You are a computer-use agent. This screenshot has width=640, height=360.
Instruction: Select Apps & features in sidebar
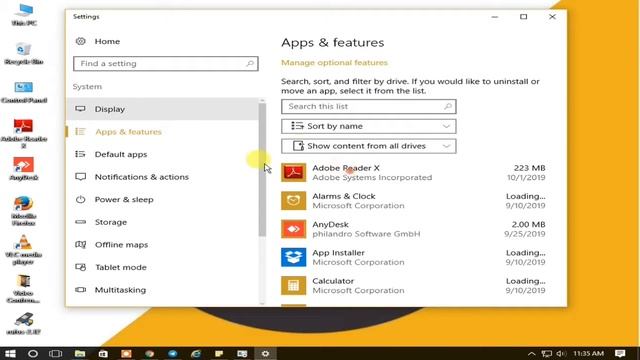[x=162, y=131]
